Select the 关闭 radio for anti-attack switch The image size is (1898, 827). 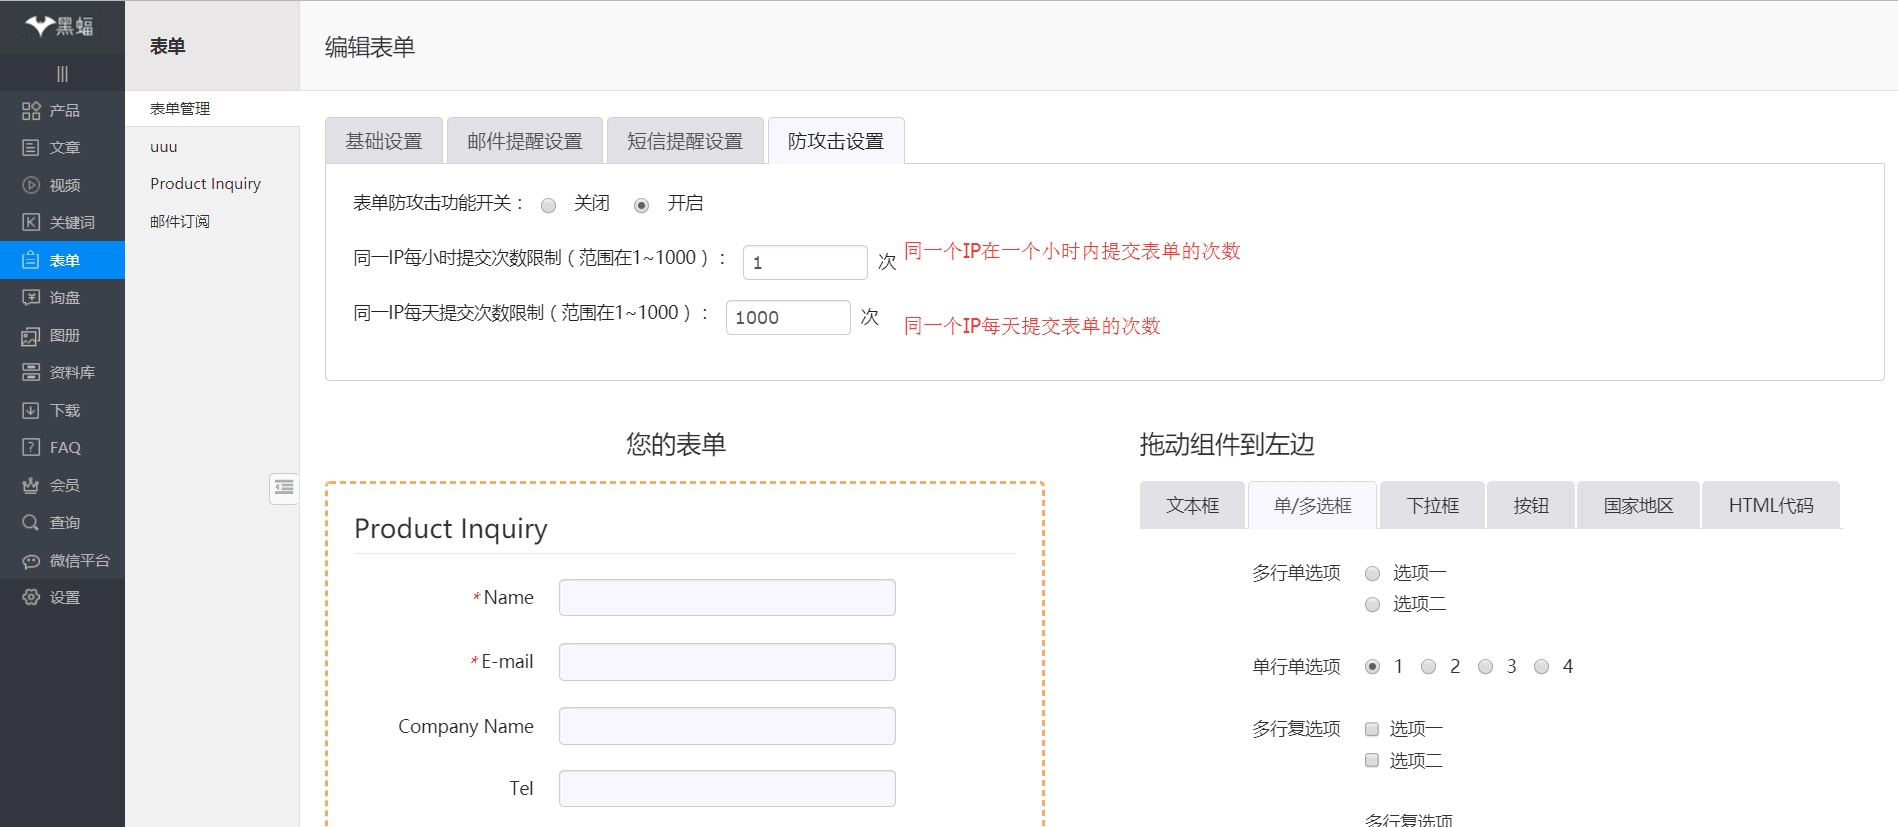coord(548,205)
